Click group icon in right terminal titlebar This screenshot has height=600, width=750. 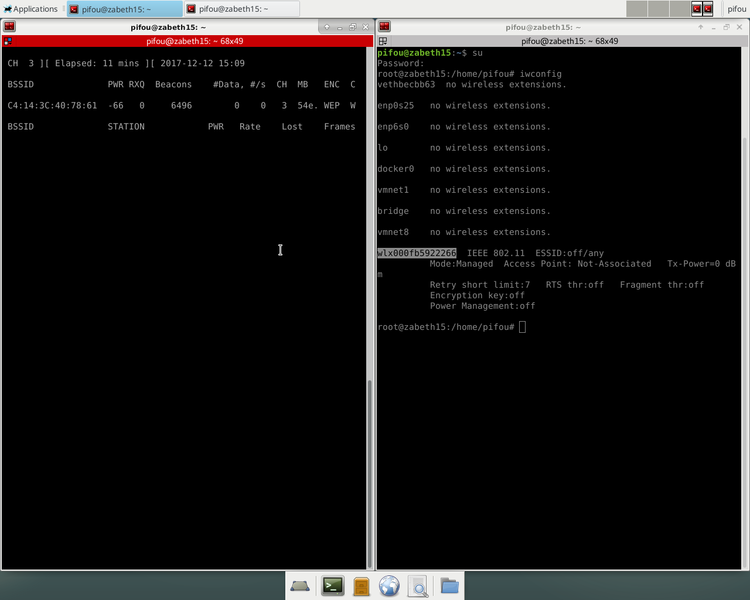(385, 41)
